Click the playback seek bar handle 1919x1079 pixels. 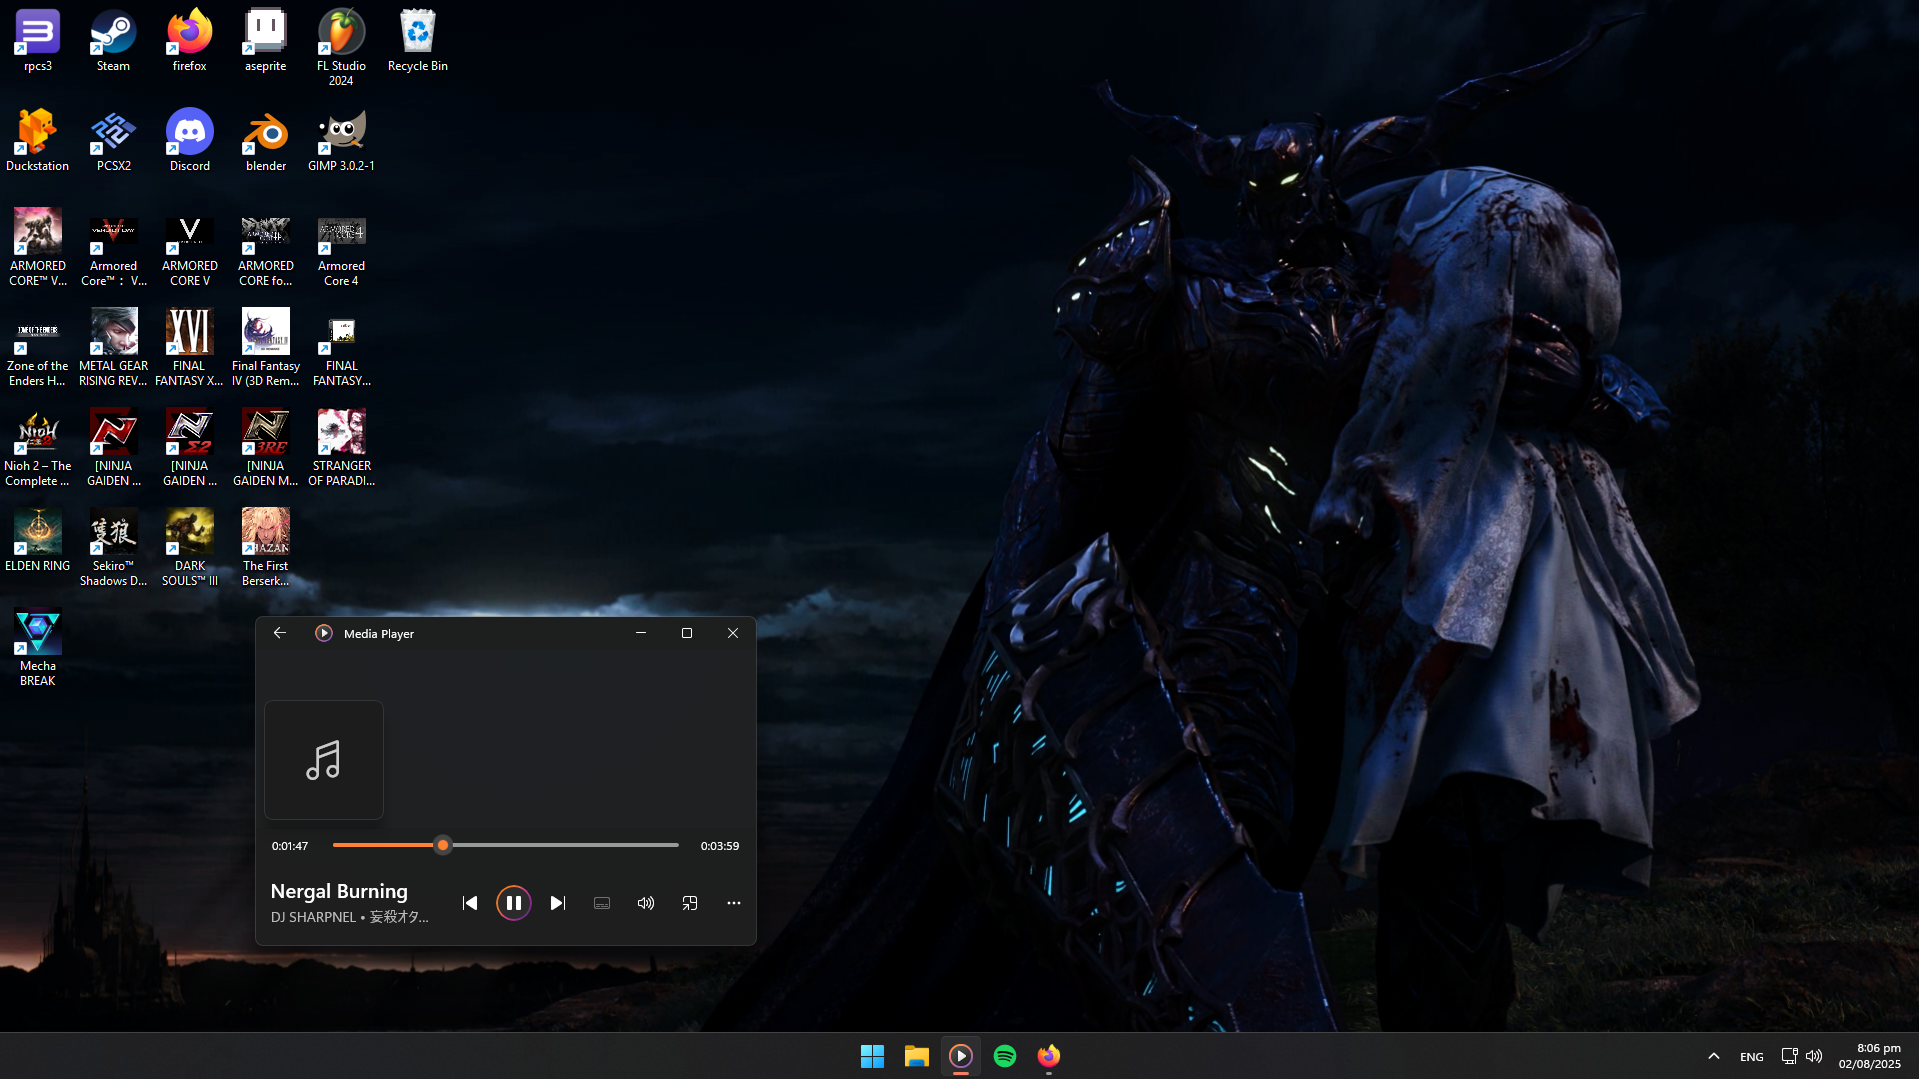pos(443,845)
